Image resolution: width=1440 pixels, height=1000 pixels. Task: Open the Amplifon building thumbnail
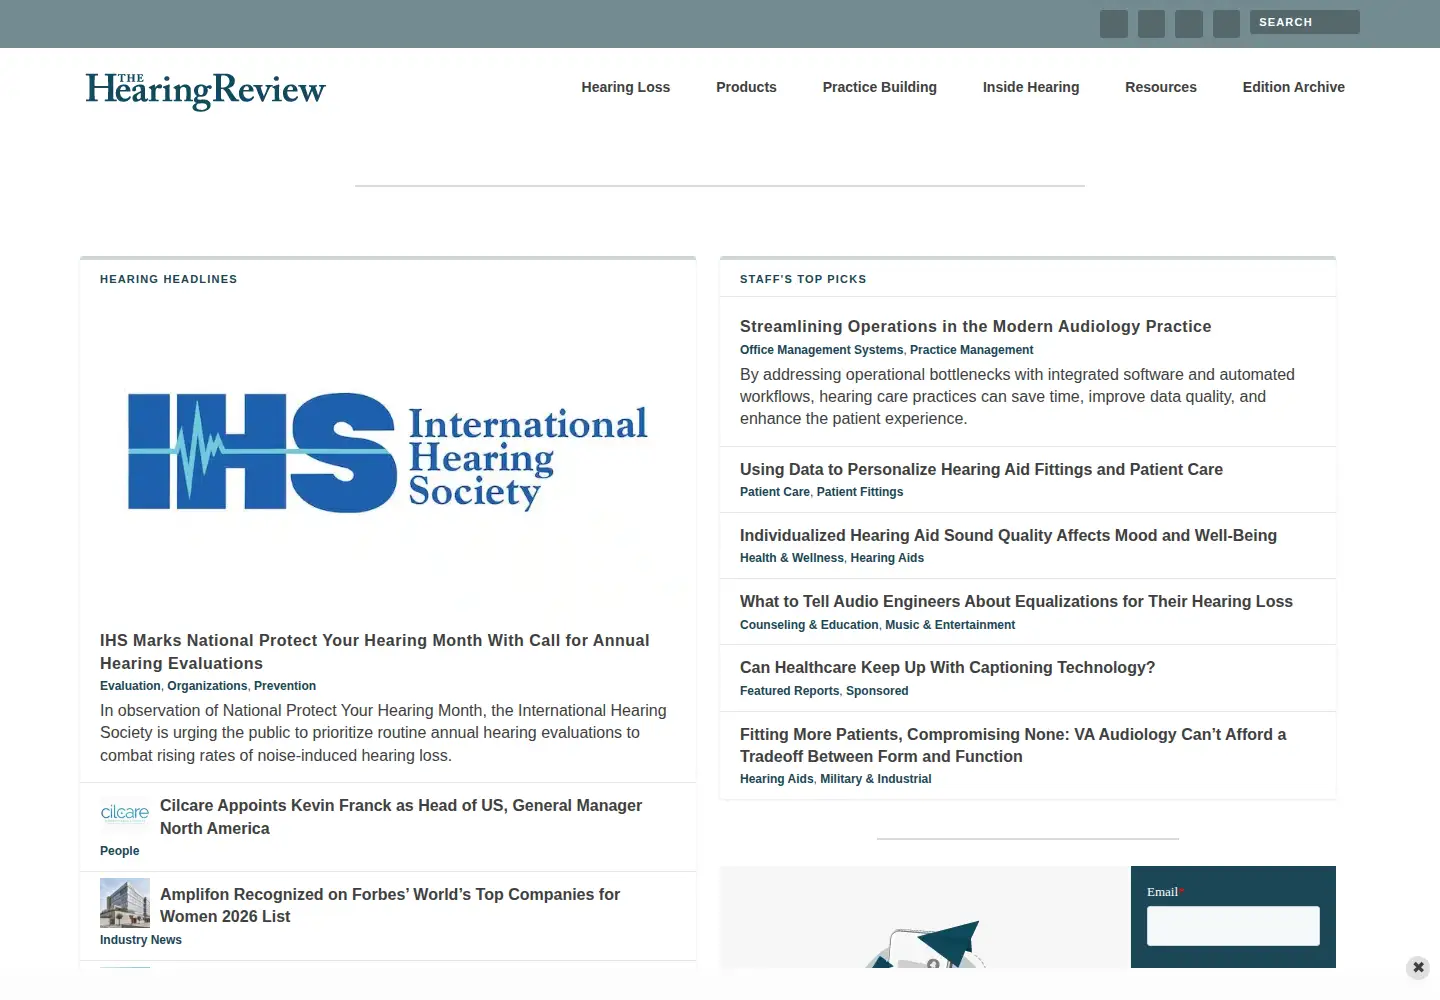point(125,903)
